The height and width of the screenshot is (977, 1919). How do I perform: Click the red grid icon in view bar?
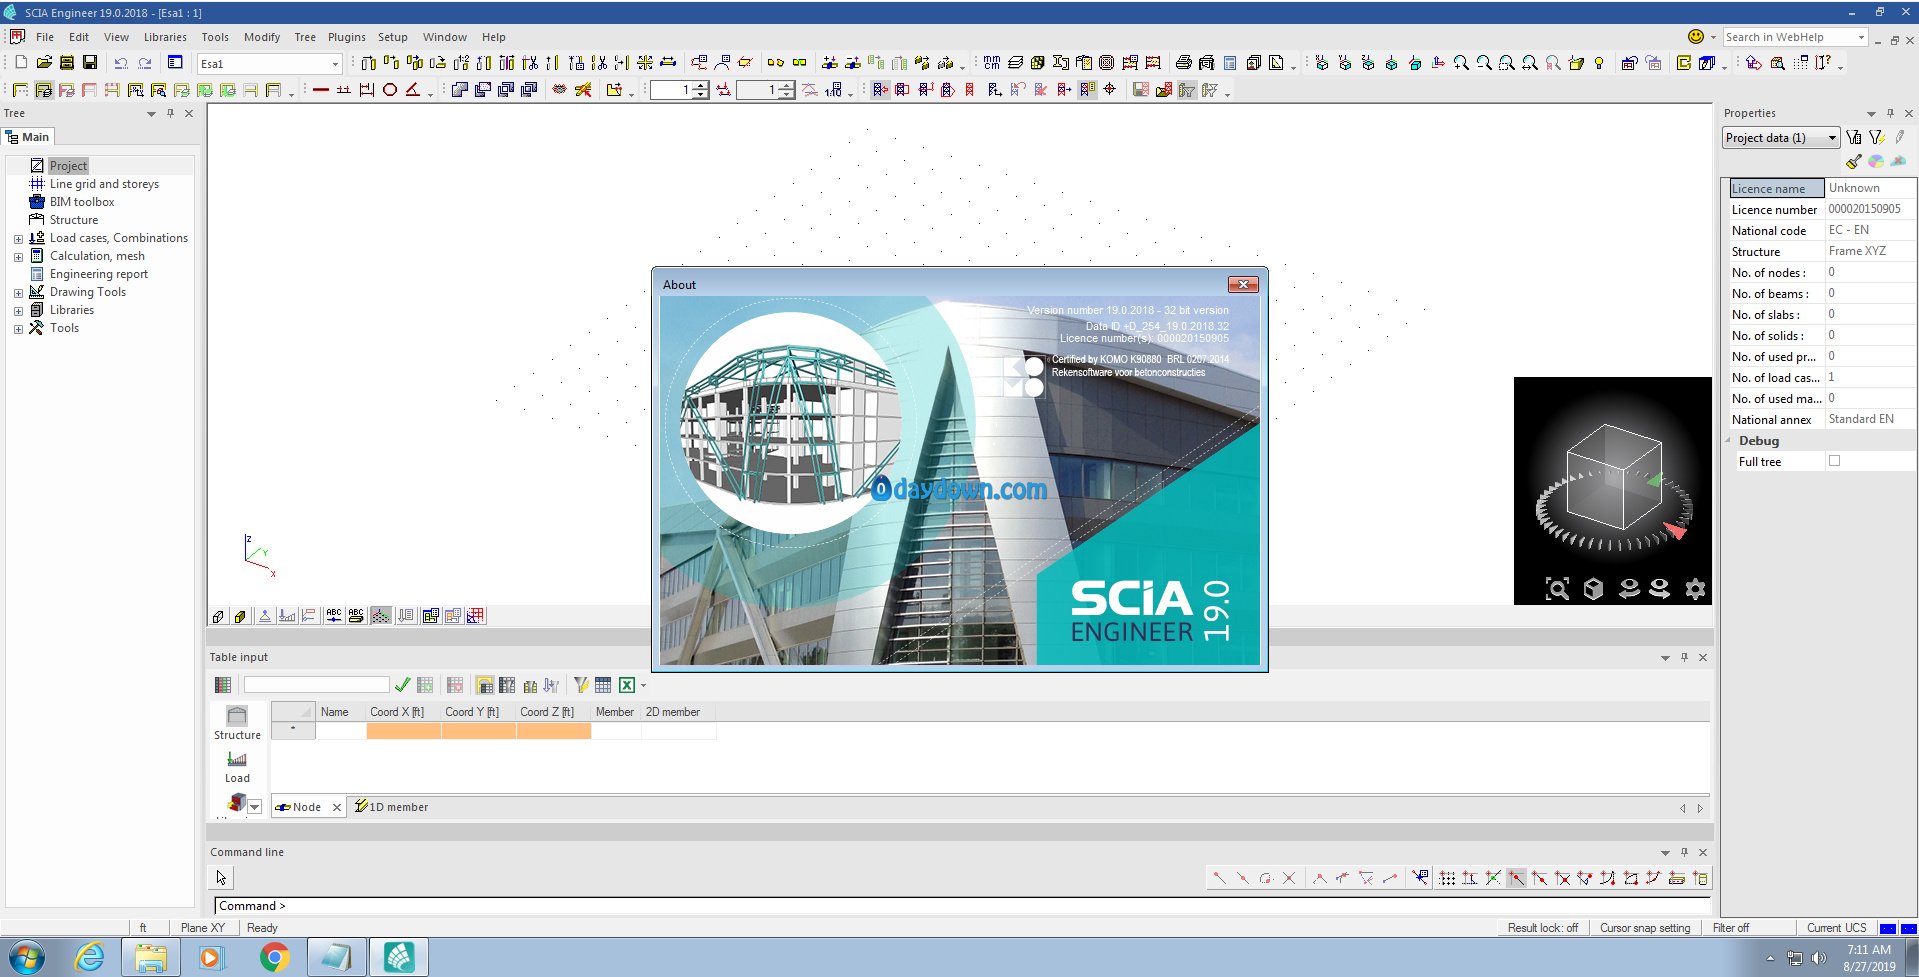coord(476,616)
